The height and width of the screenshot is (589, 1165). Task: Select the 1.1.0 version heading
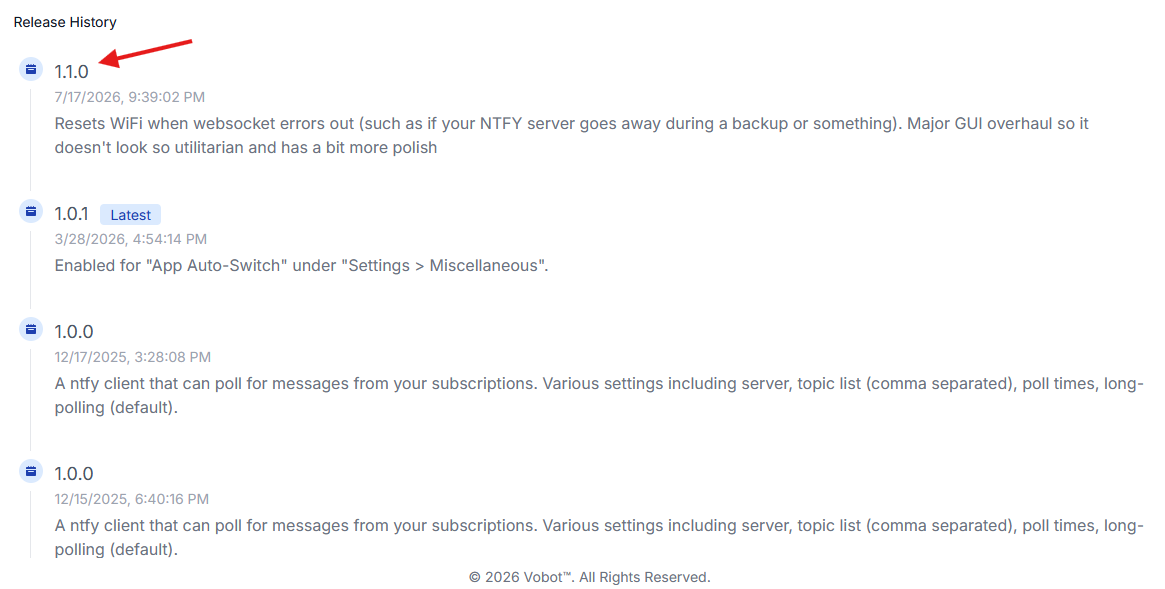click(x=71, y=71)
